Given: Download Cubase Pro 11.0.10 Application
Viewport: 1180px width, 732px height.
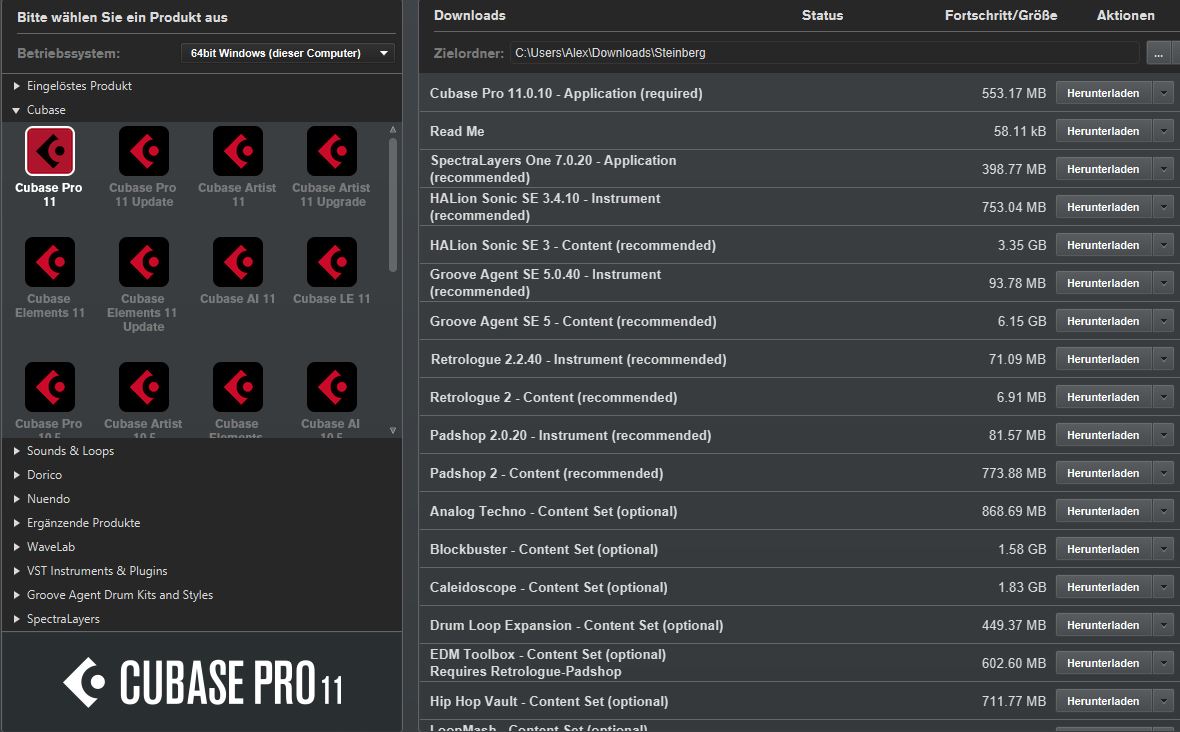Looking at the screenshot, I should 1102,93.
